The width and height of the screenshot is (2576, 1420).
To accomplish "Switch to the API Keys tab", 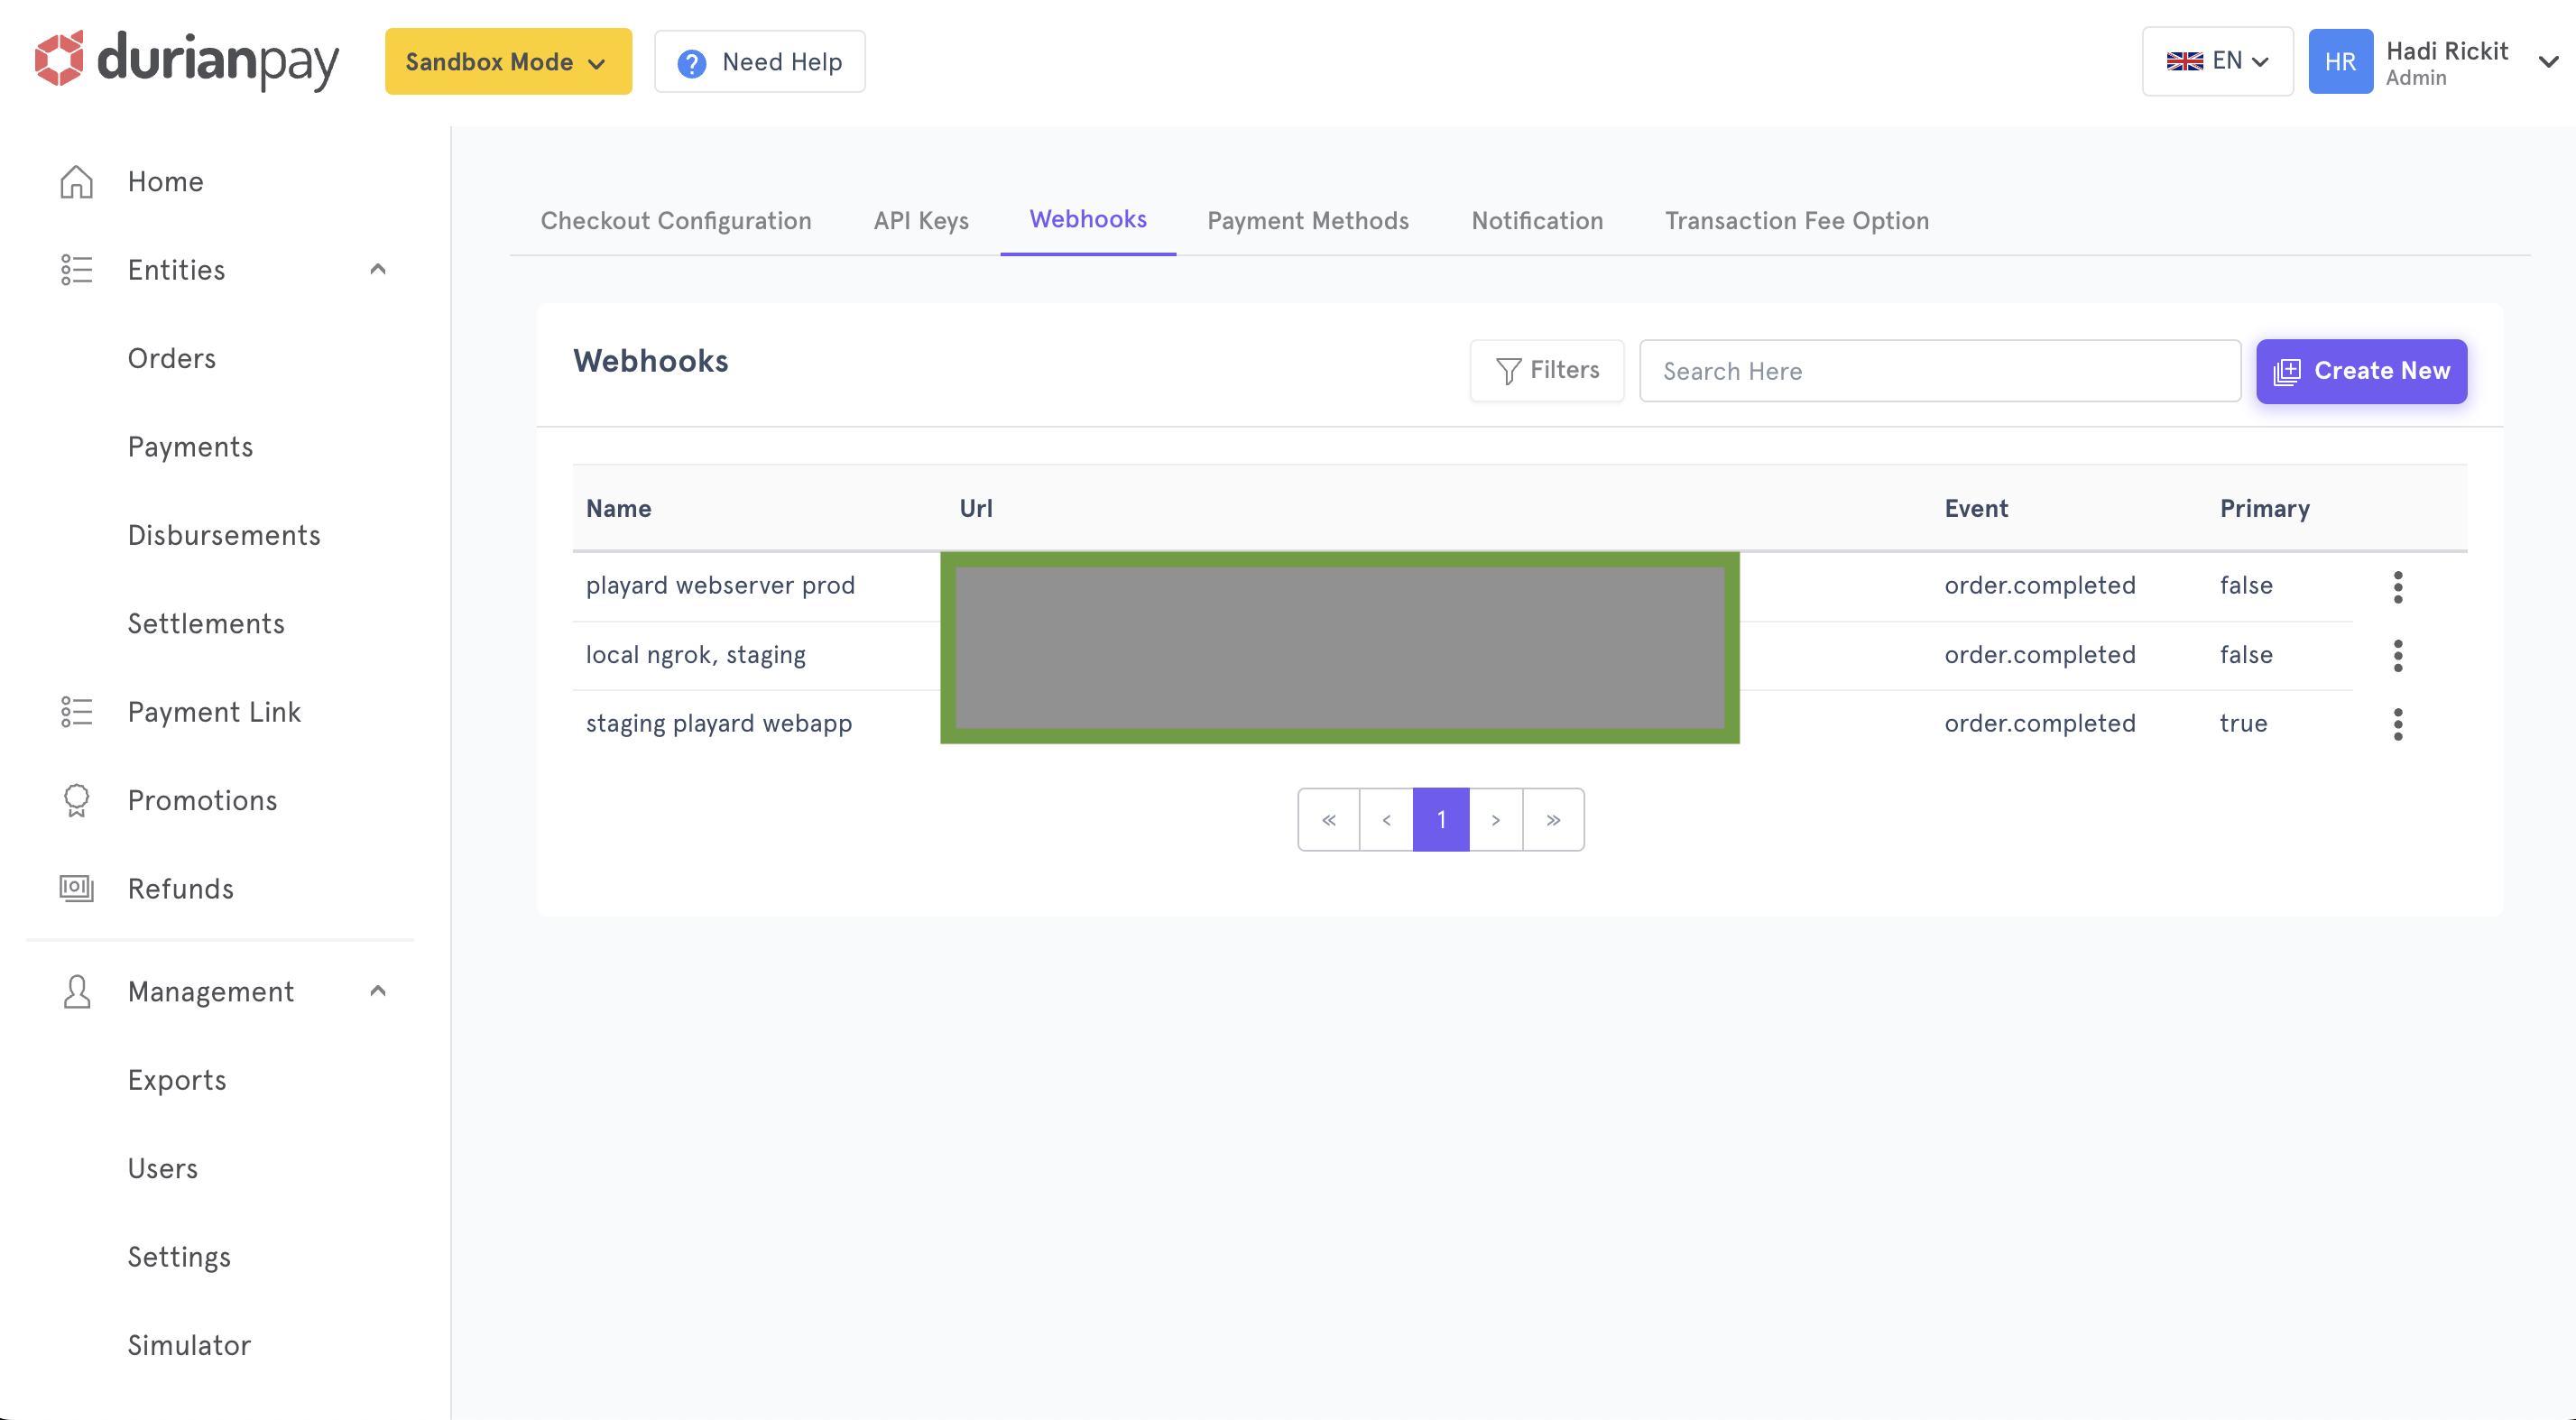I will coord(921,220).
